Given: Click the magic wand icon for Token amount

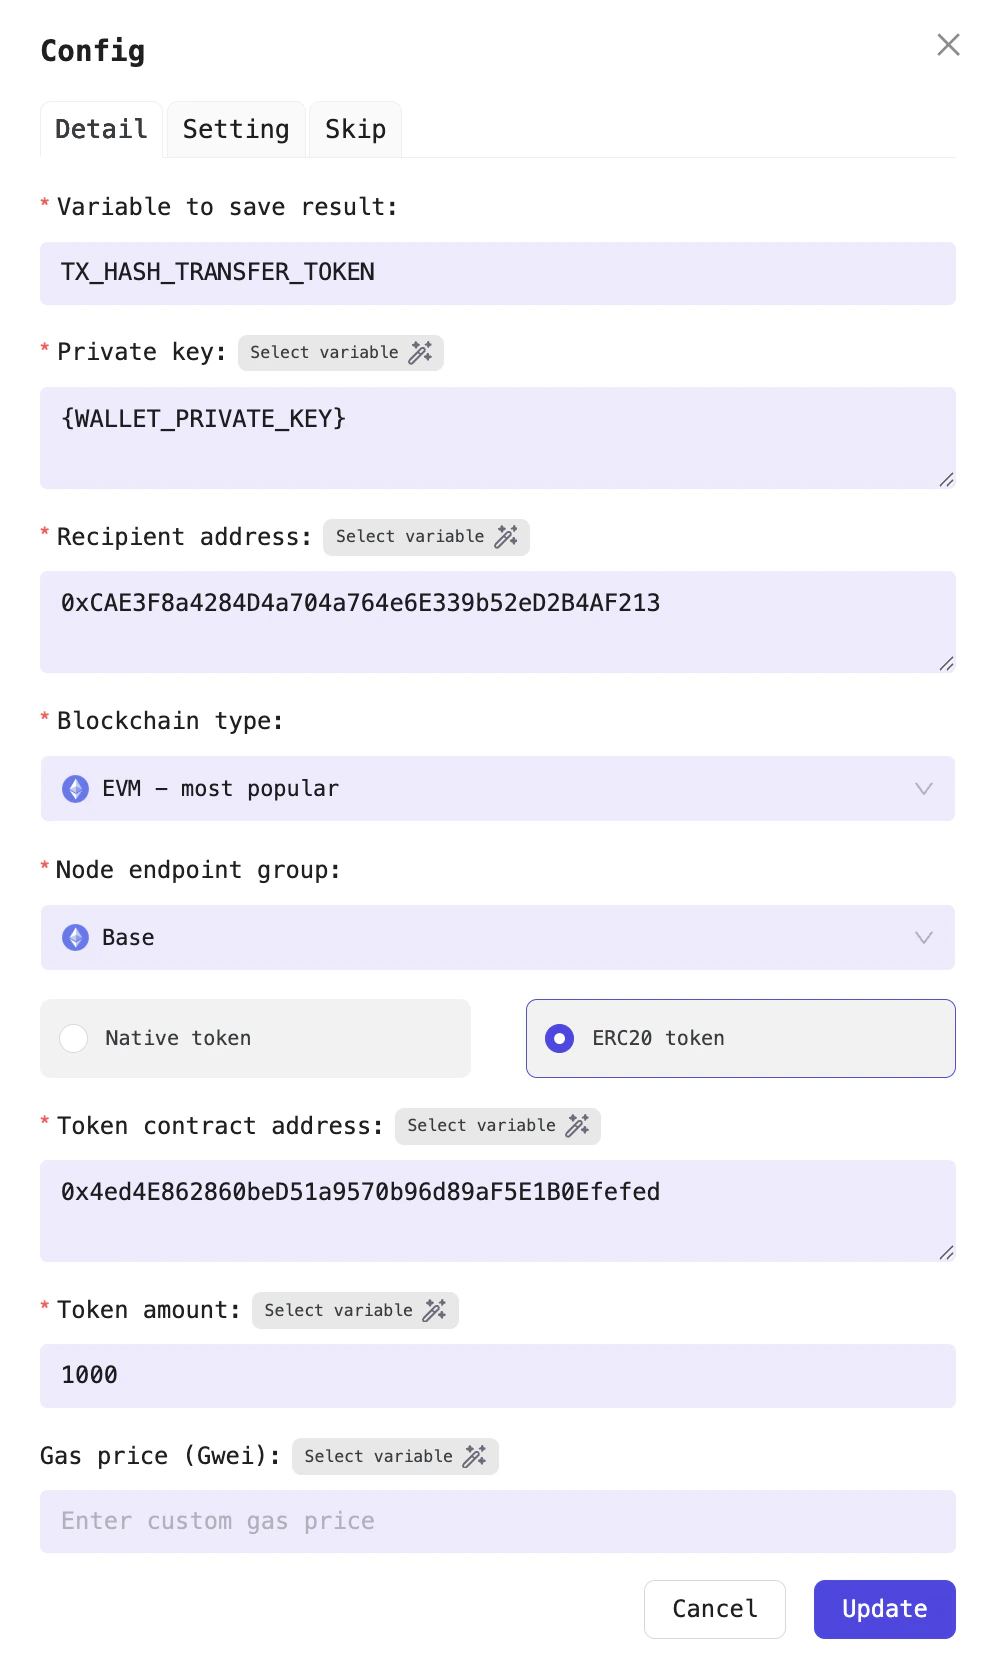Looking at the screenshot, I should coord(435,1310).
